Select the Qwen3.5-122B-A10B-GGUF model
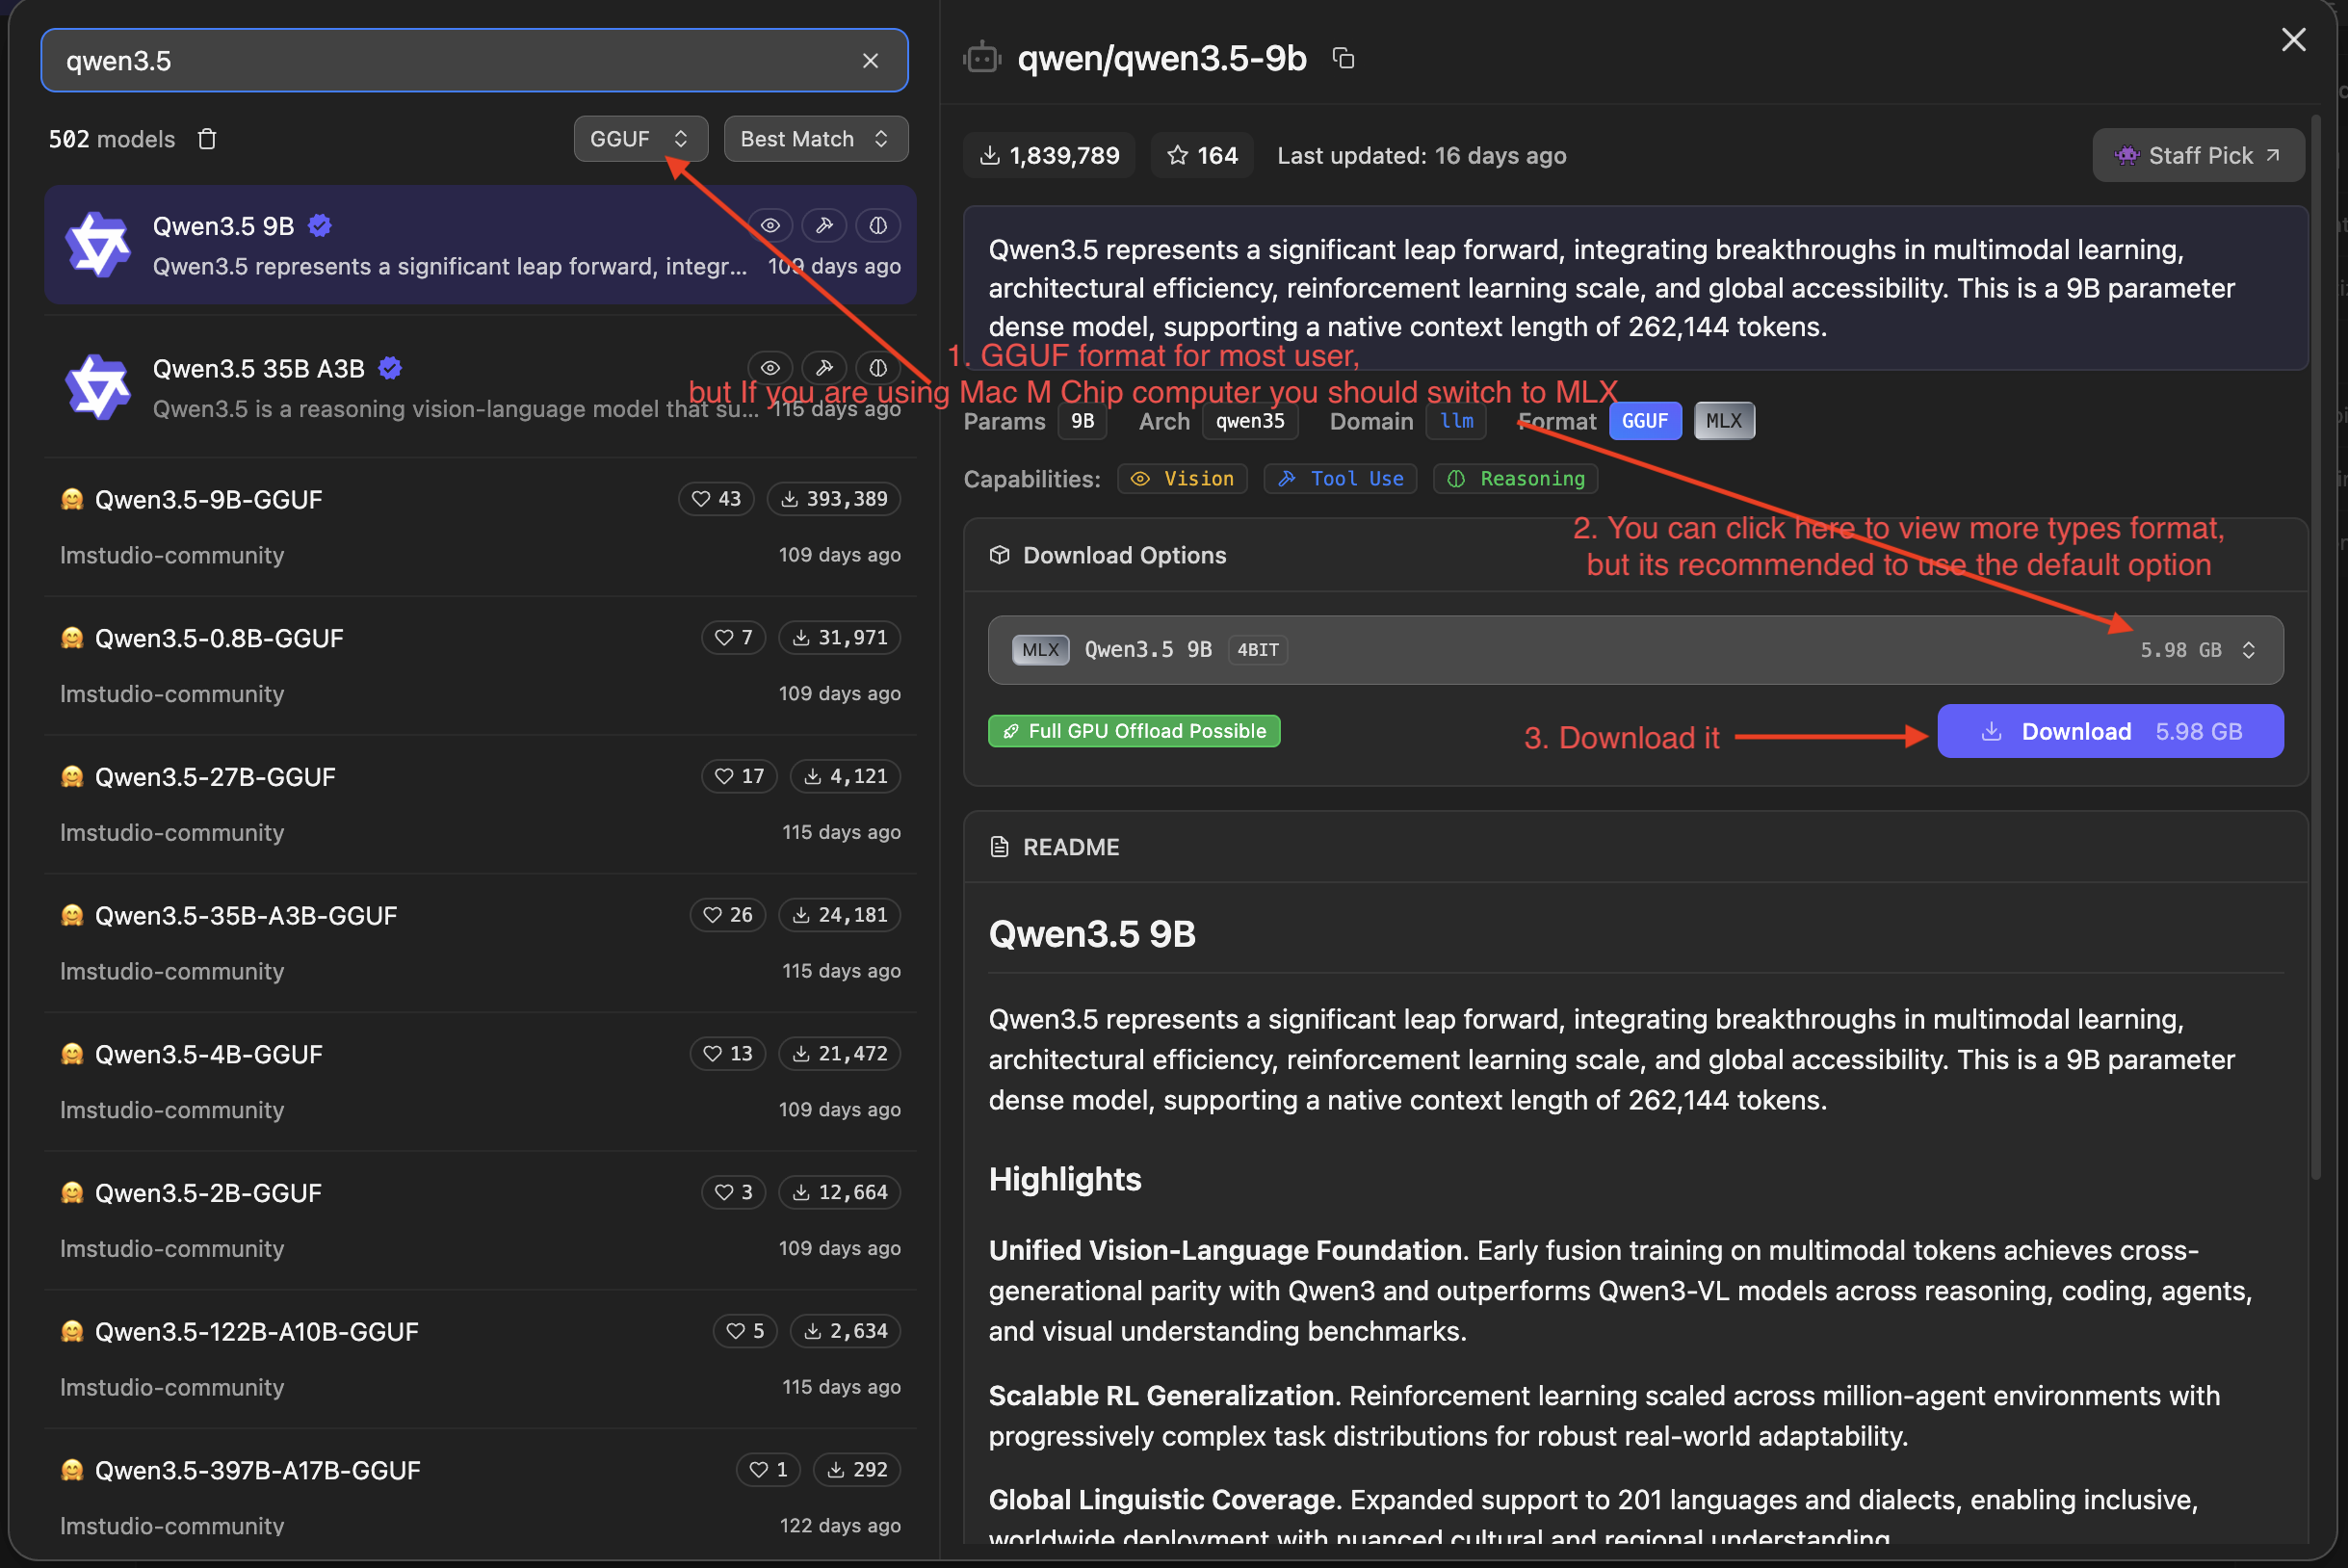This screenshot has height=1568, width=2348. [x=480, y=1360]
